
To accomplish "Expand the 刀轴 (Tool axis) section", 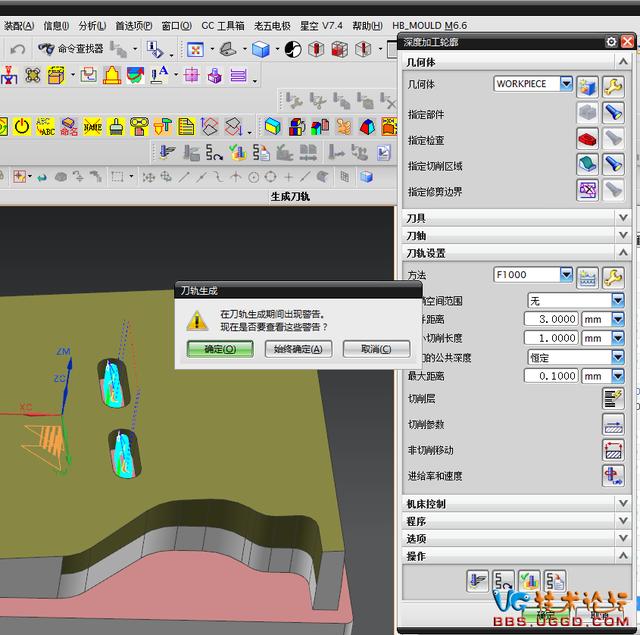I will coord(623,235).
